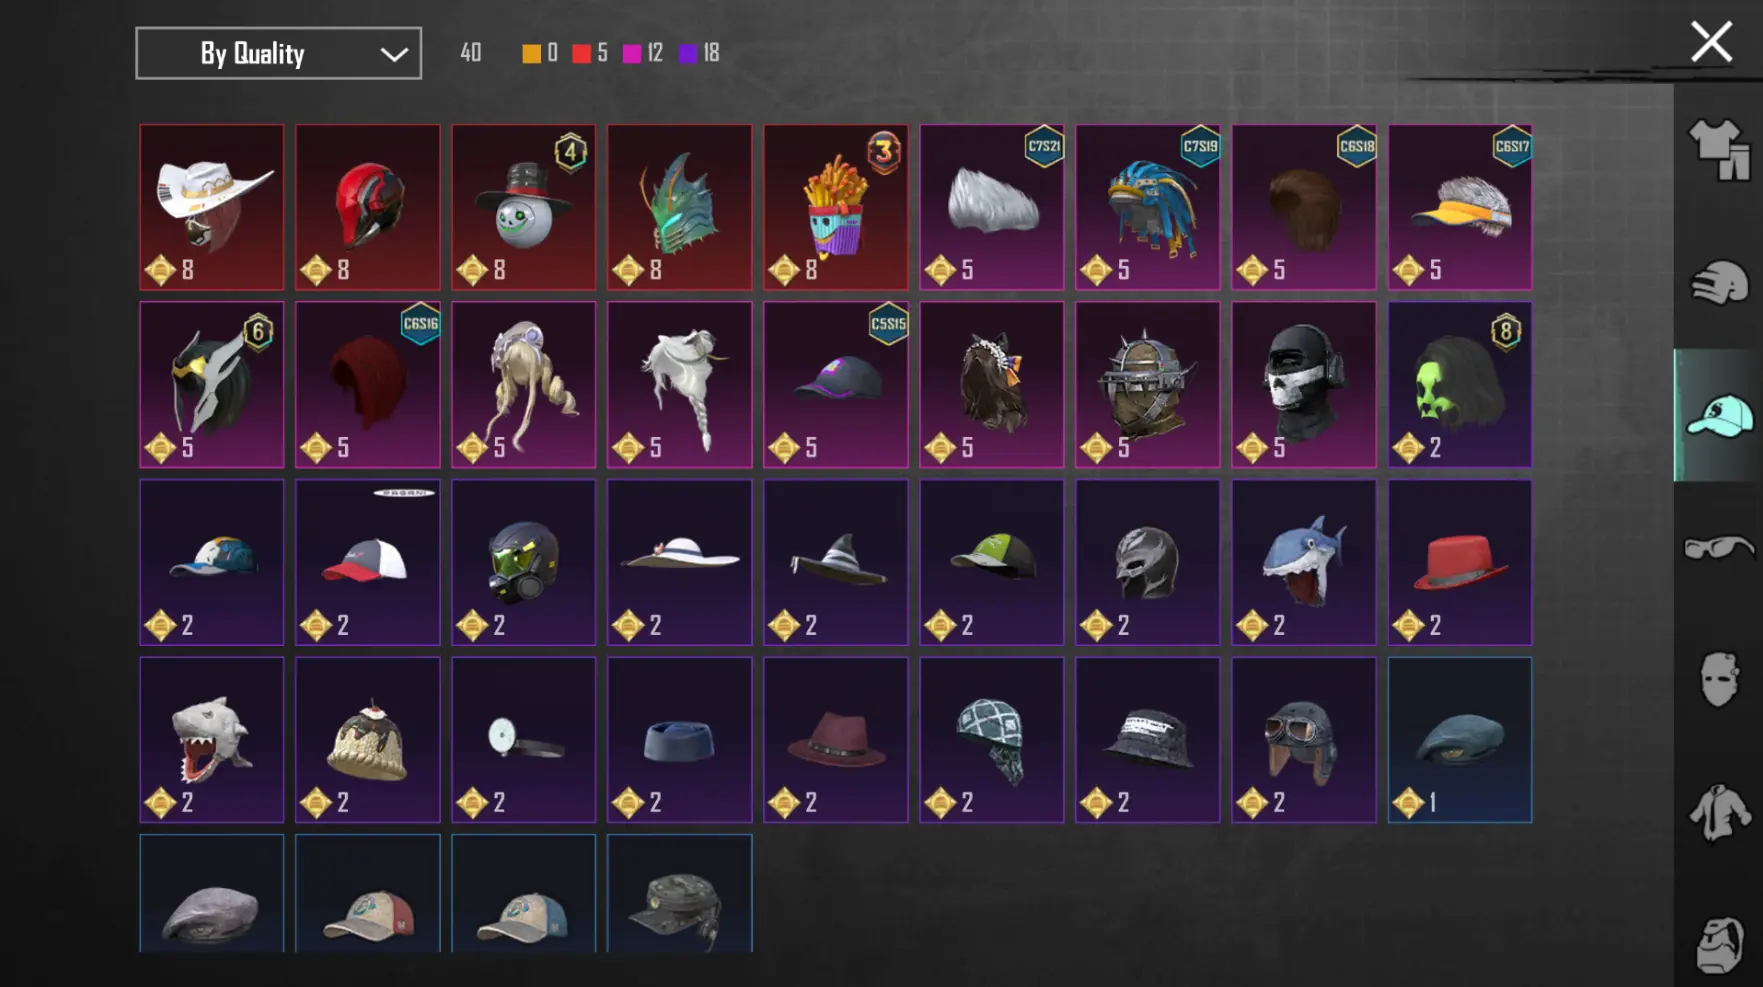Select the french fries headgear item

tap(836, 207)
